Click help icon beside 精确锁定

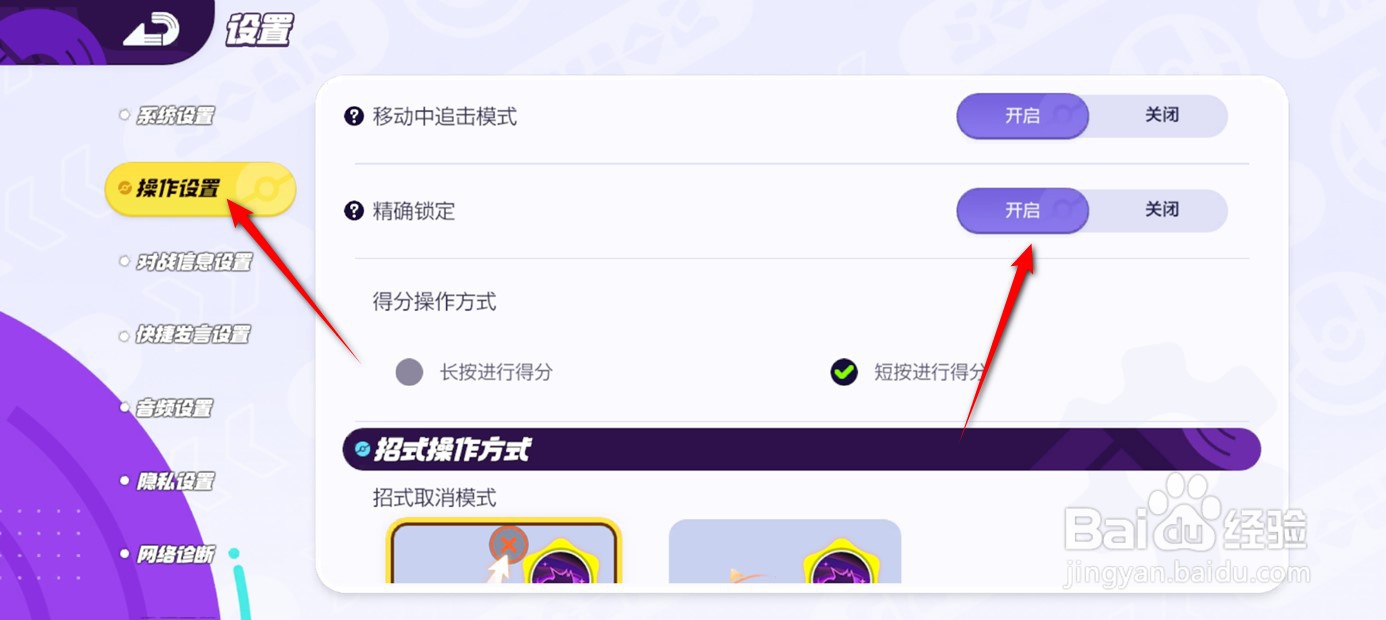click(354, 211)
